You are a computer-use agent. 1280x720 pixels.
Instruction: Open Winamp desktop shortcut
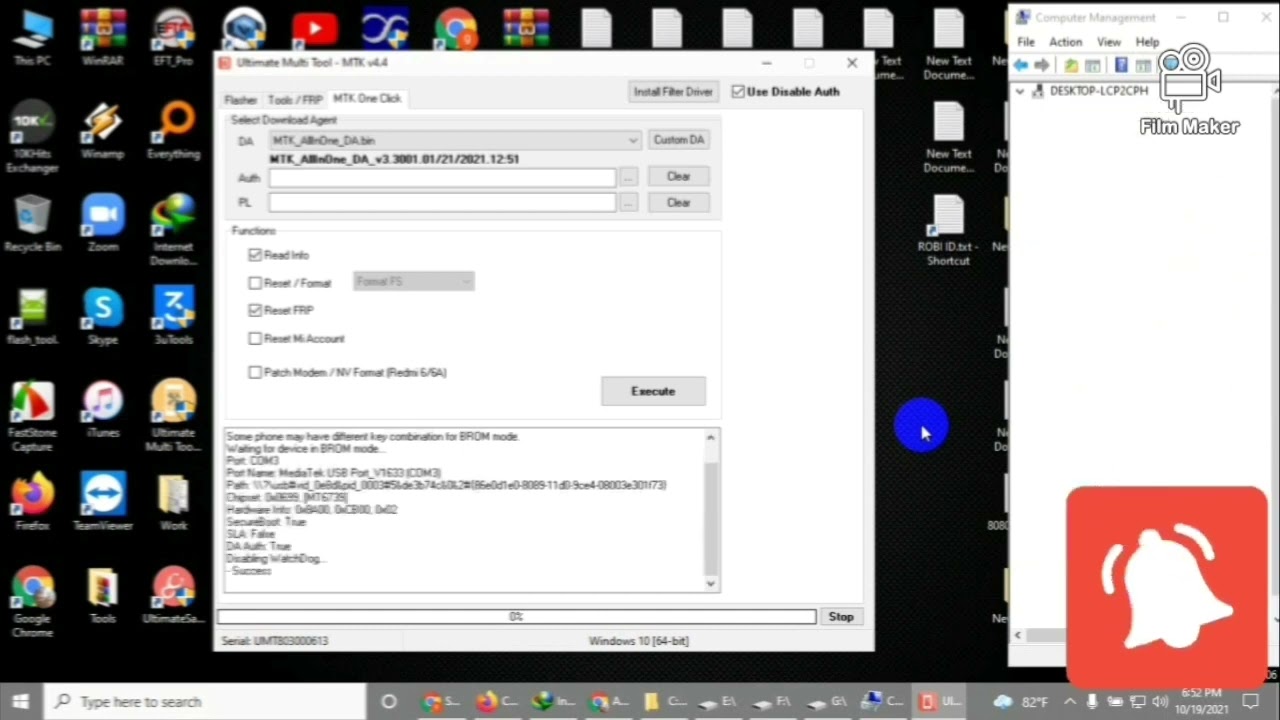[103, 130]
